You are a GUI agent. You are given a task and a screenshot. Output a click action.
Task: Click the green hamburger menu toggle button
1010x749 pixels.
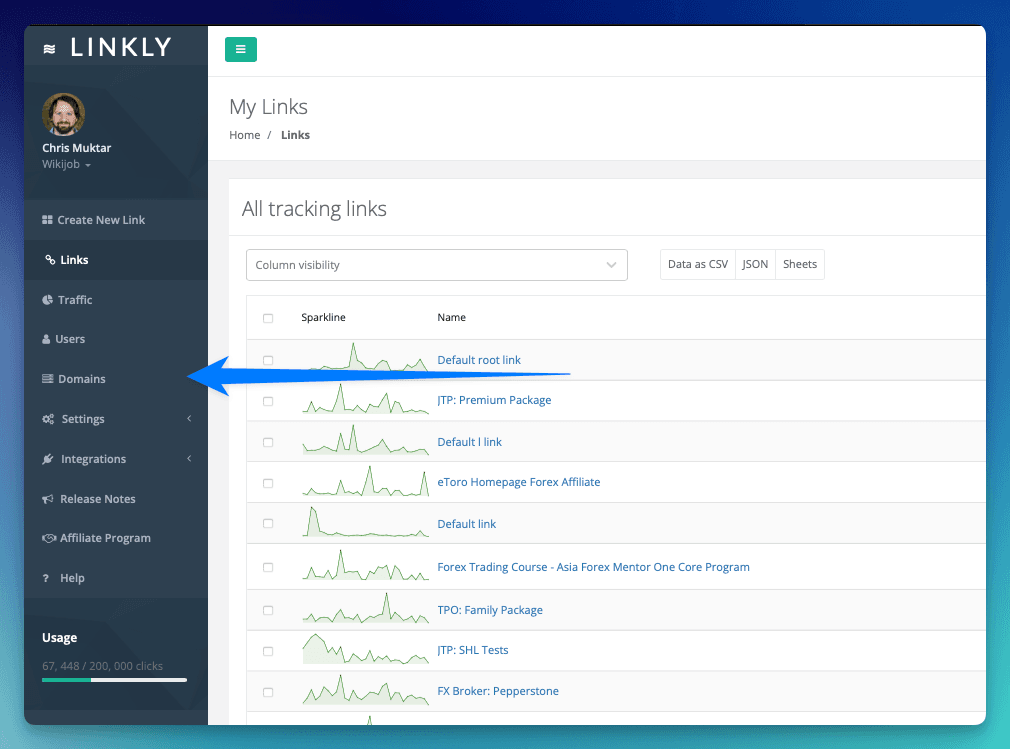[x=241, y=49]
